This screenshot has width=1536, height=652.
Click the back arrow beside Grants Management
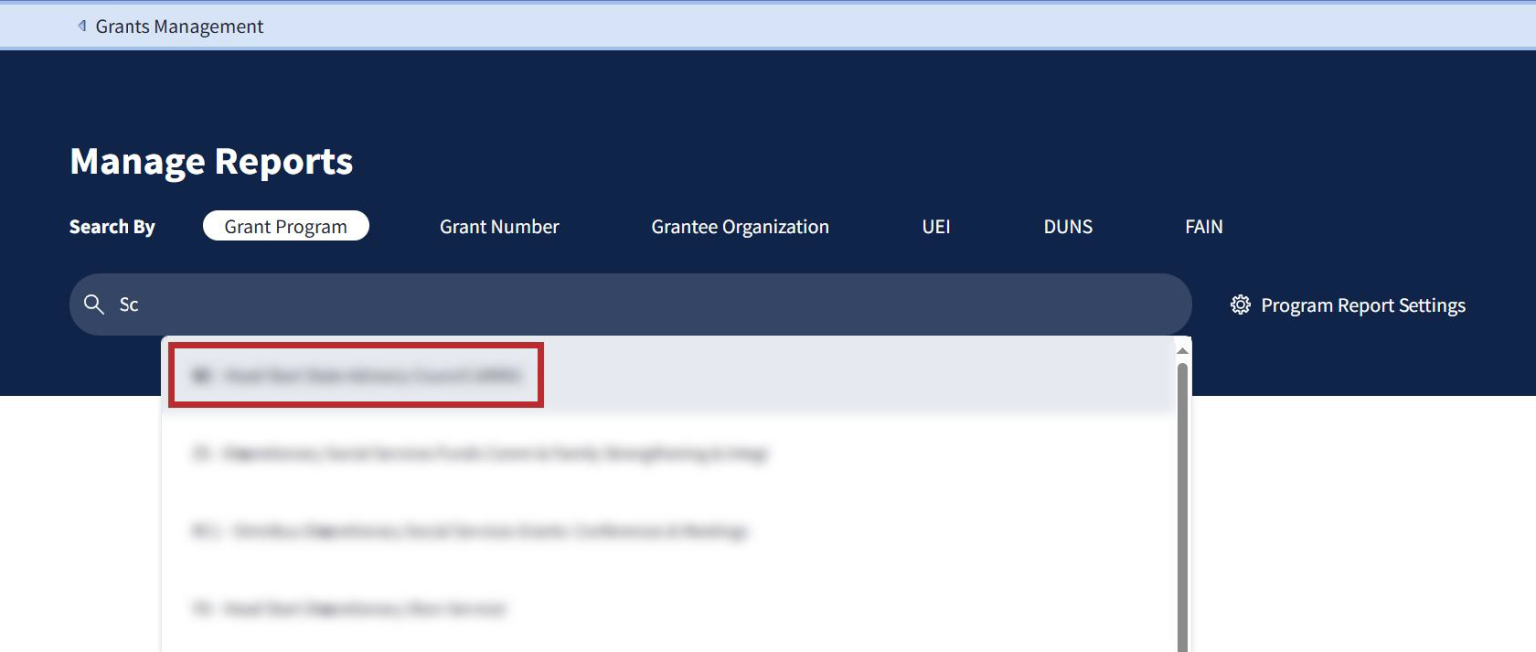tap(82, 26)
